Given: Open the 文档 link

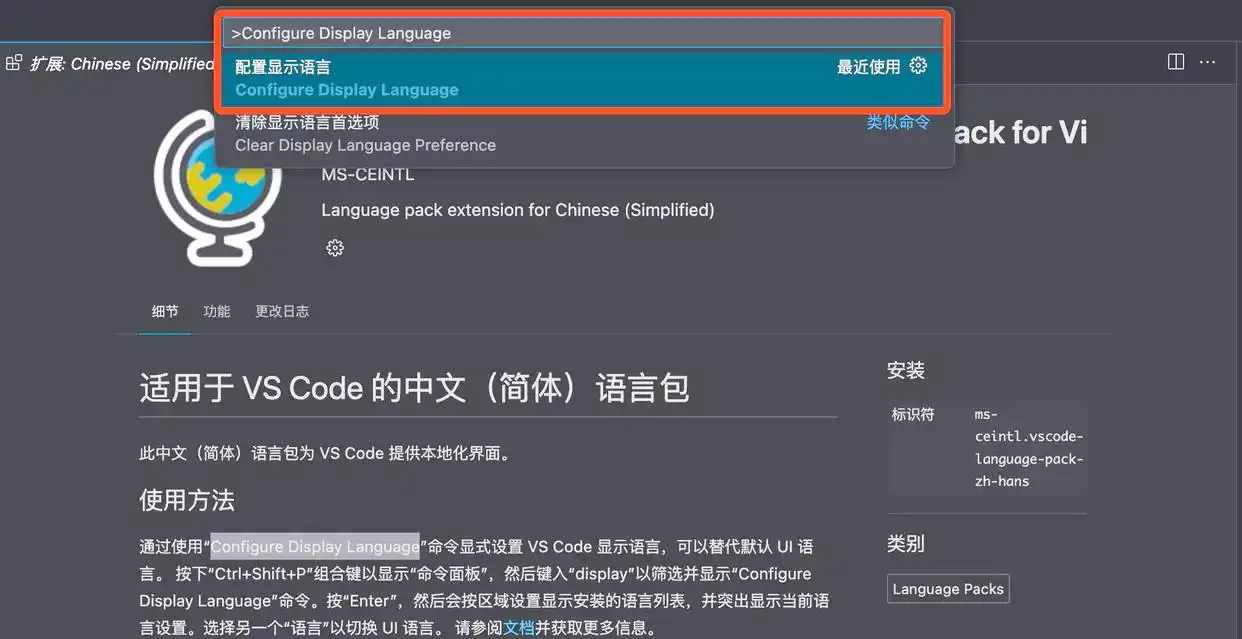Looking at the screenshot, I should (x=520, y=627).
